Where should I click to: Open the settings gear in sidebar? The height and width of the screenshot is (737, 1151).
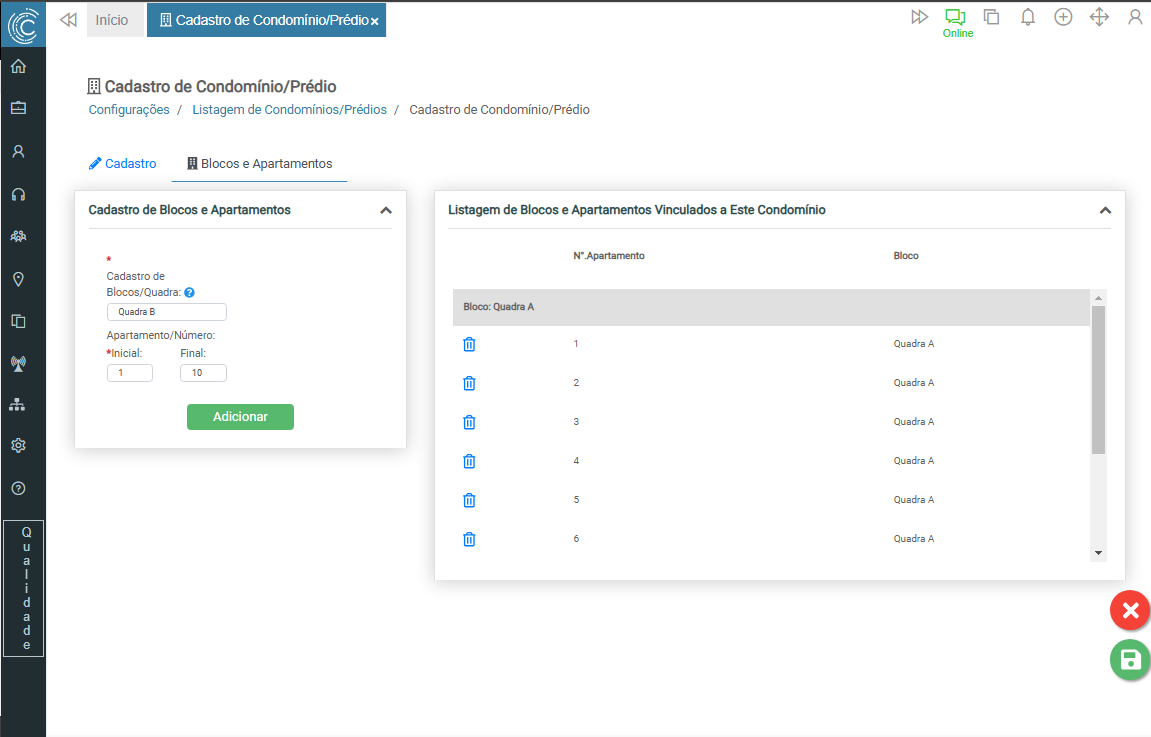pos(18,446)
